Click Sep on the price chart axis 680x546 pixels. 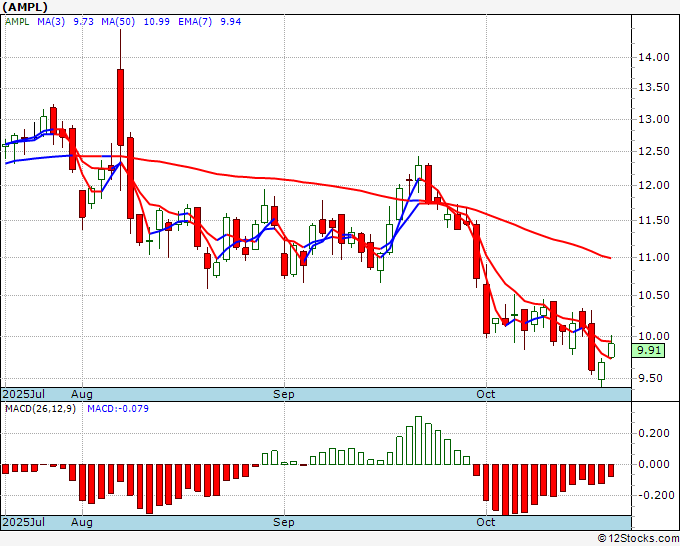[x=284, y=394]
